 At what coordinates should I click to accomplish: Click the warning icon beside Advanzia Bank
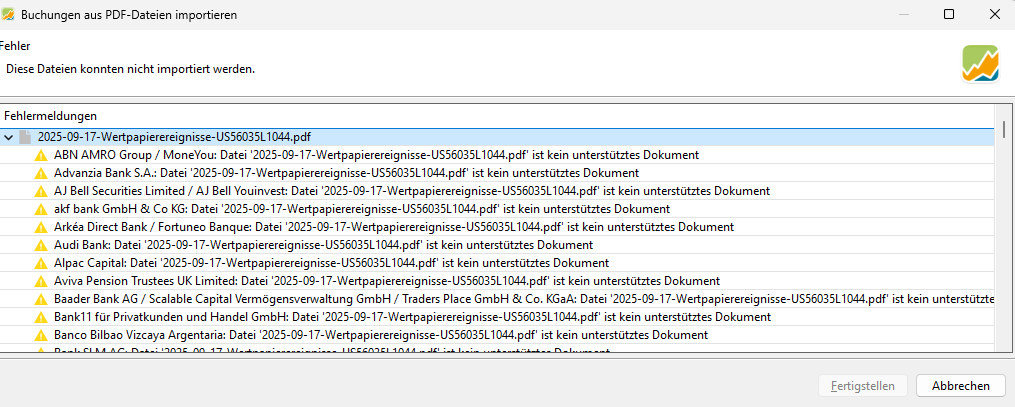coord(41,173)
